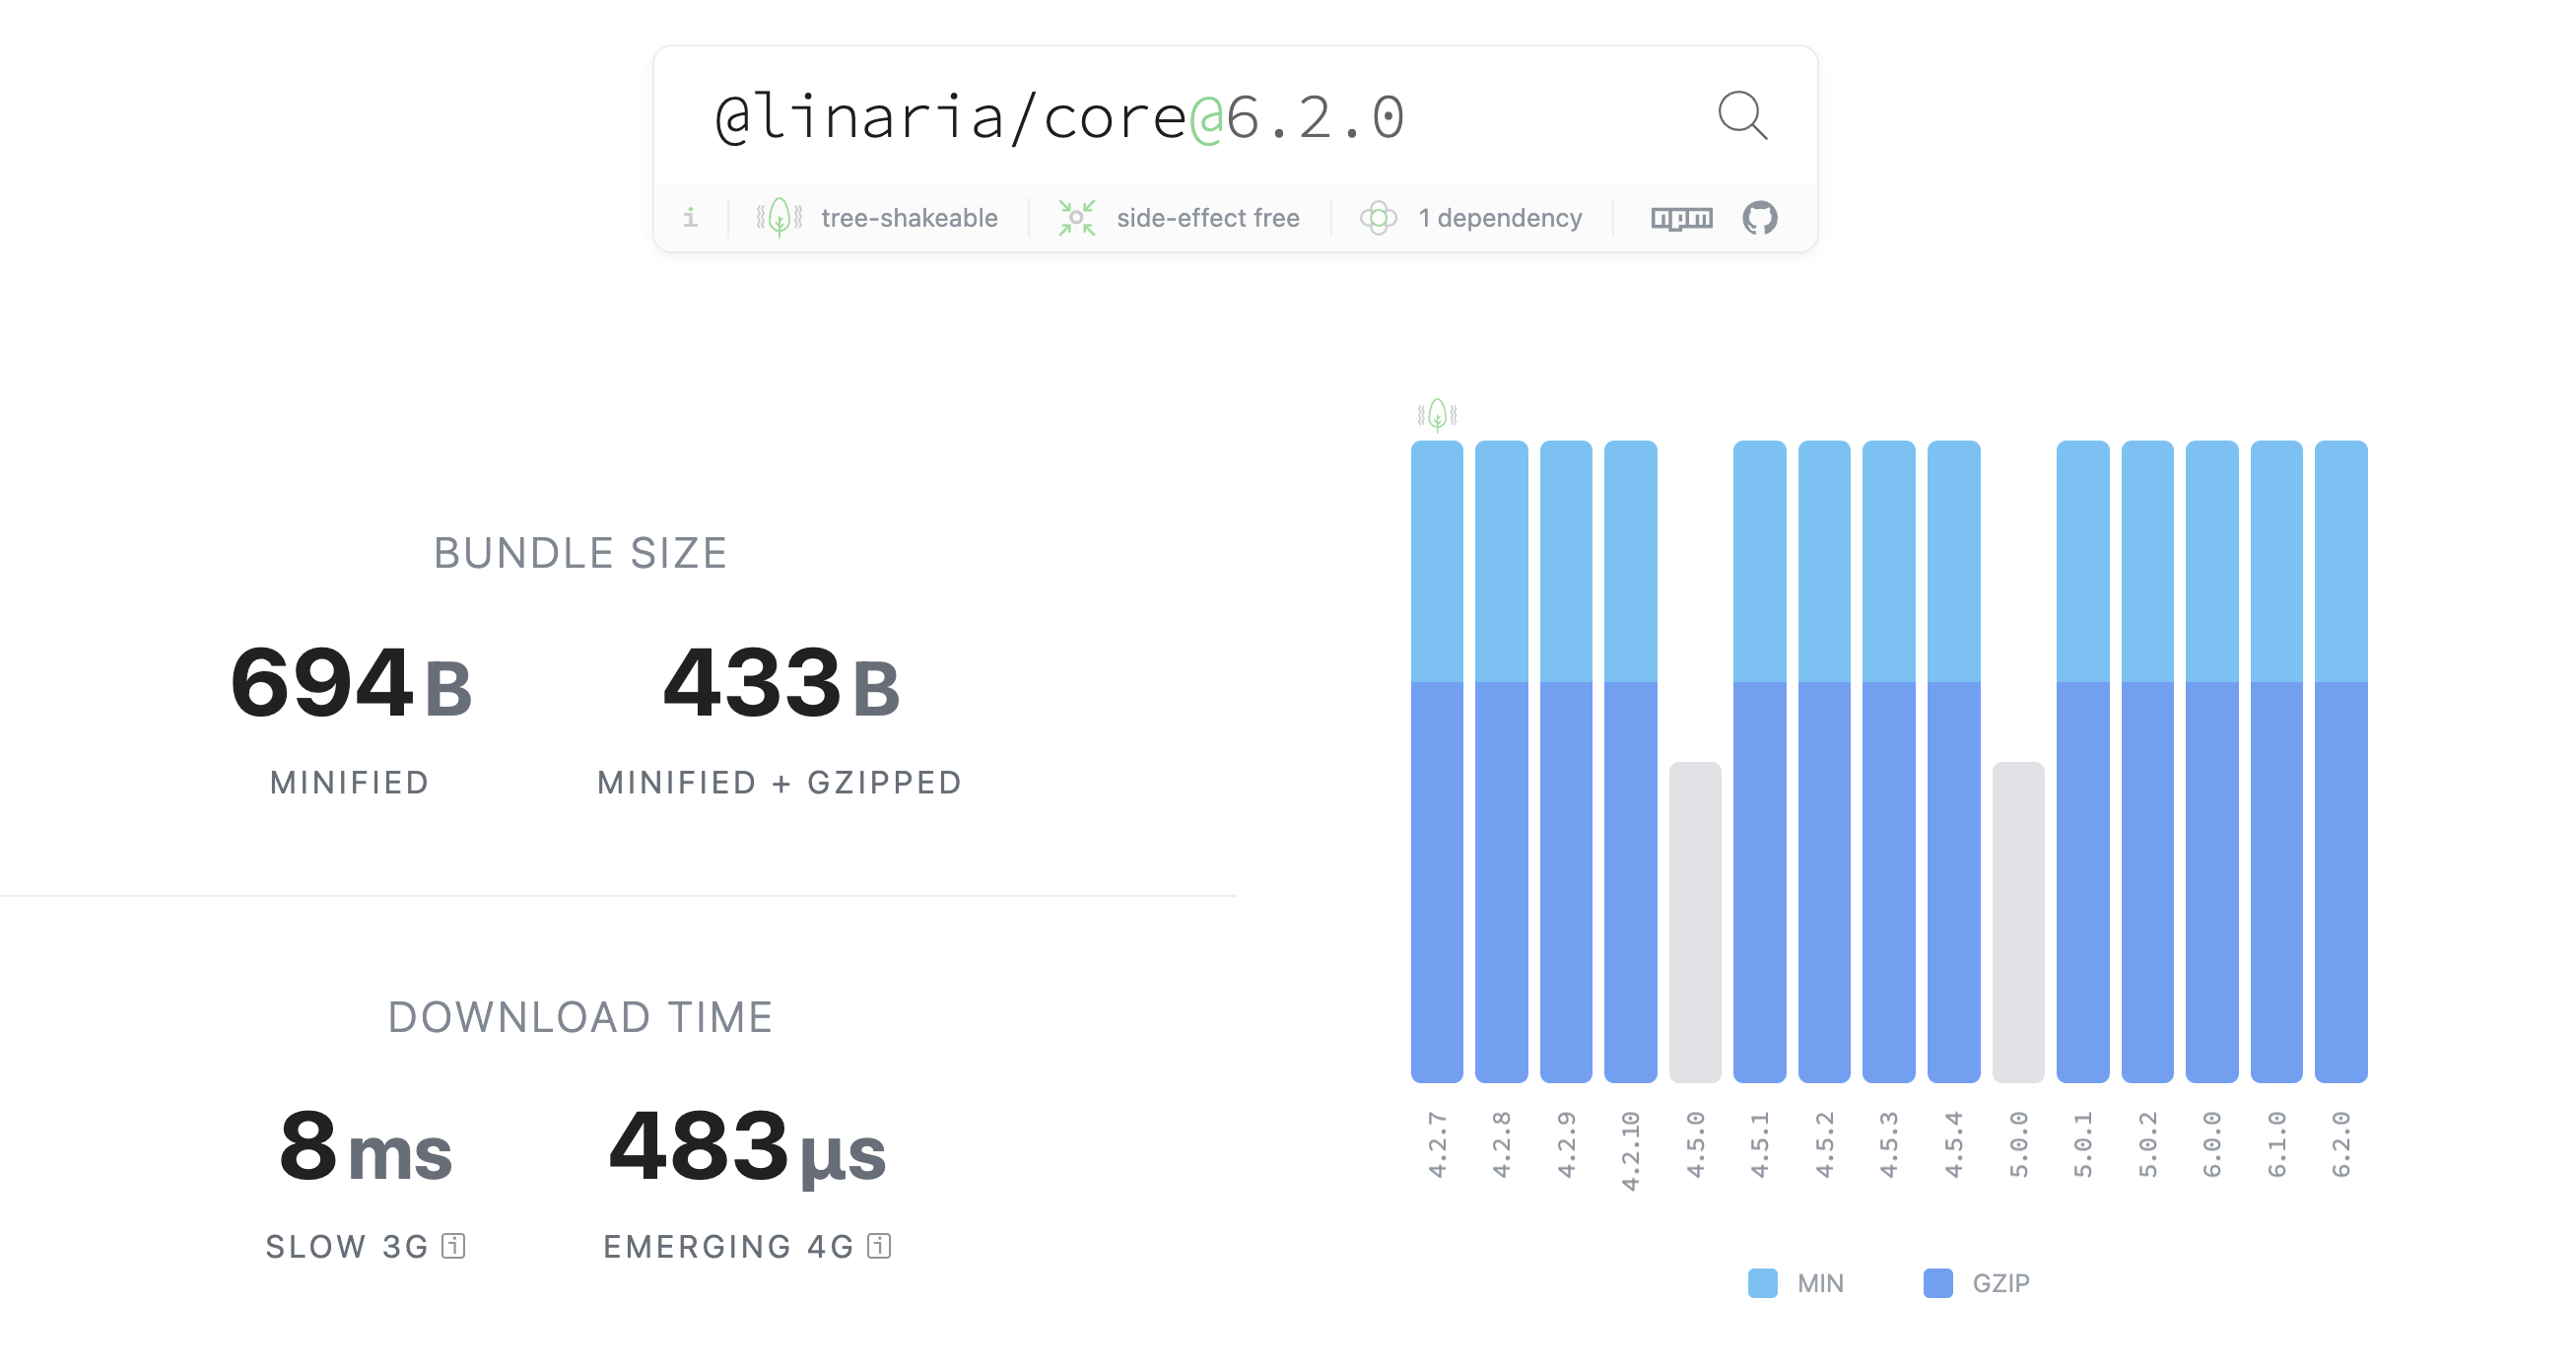The image size is (2576, 1372).
Task: Select the 5.0.1 version bar
Action: (x=2083, y=761)
